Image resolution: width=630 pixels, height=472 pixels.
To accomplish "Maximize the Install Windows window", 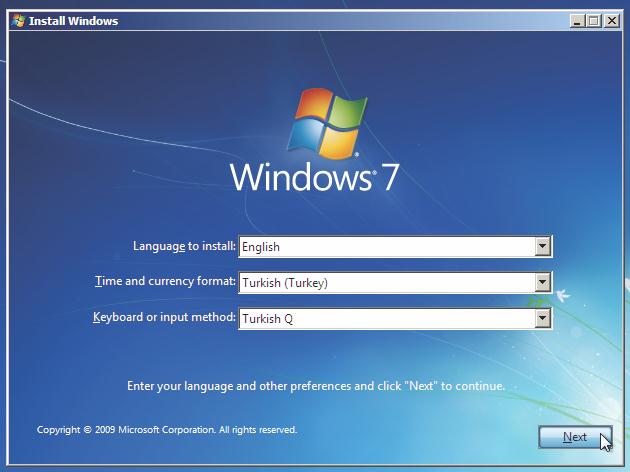I will click(x=594, y=21).
